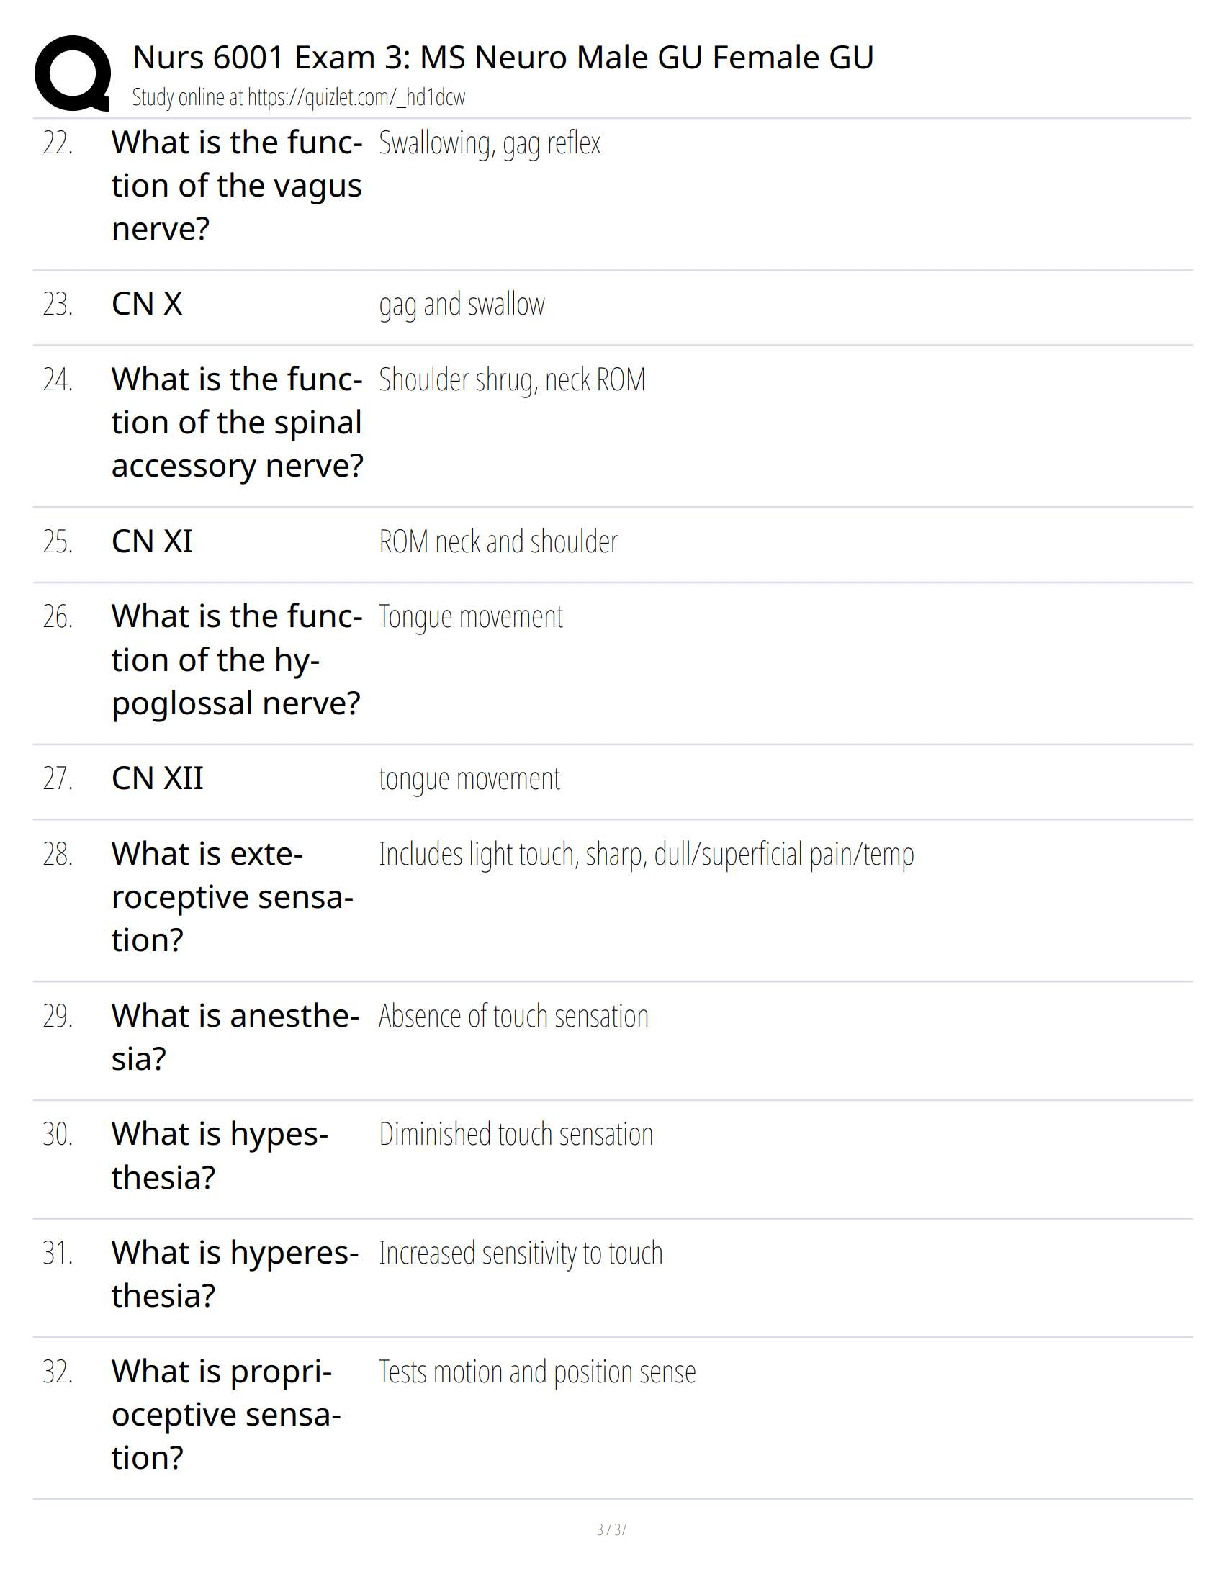Select the CN XI term
The width and height of the screenshot is (1224, 1584).
[152, 541]
